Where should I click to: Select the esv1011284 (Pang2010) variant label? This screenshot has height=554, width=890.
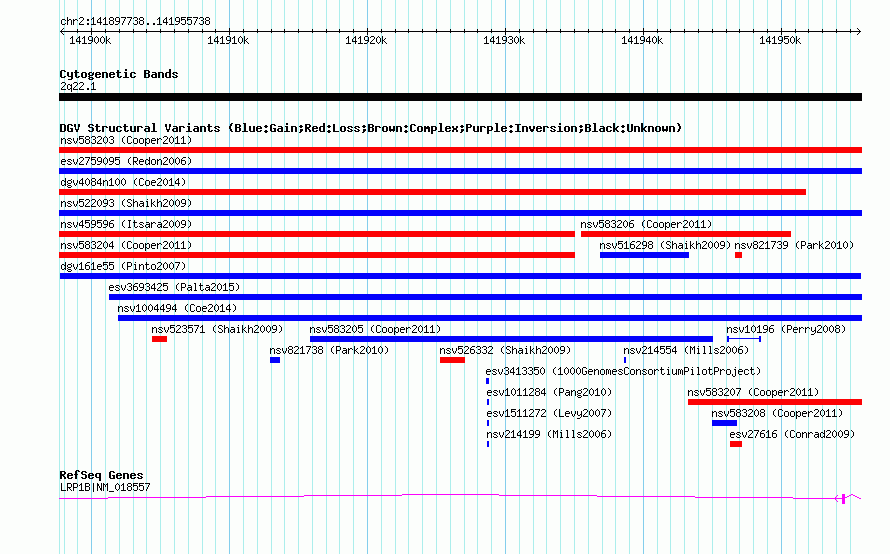(549, 392)
